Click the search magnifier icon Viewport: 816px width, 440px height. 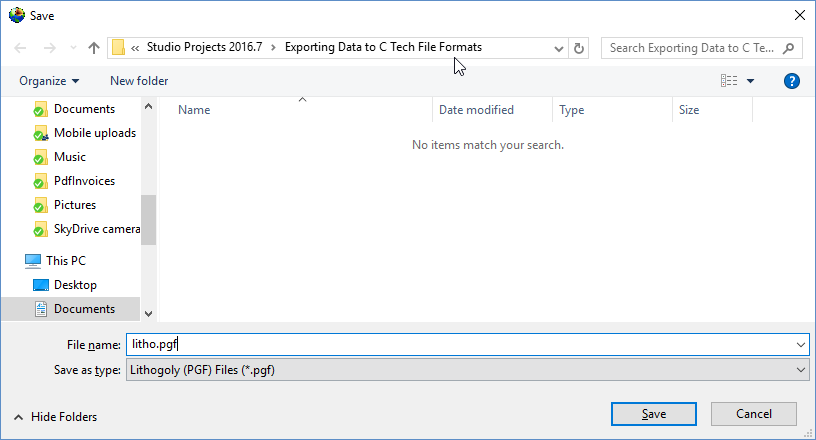point(789,48)
